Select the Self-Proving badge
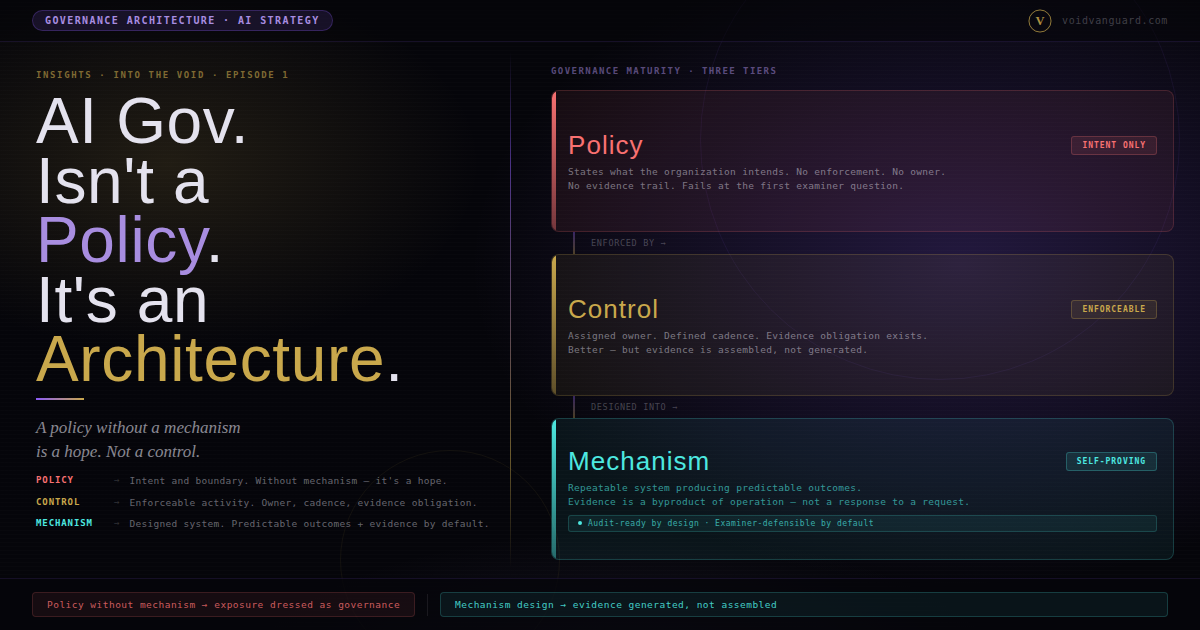 [x=1111, y=461]
